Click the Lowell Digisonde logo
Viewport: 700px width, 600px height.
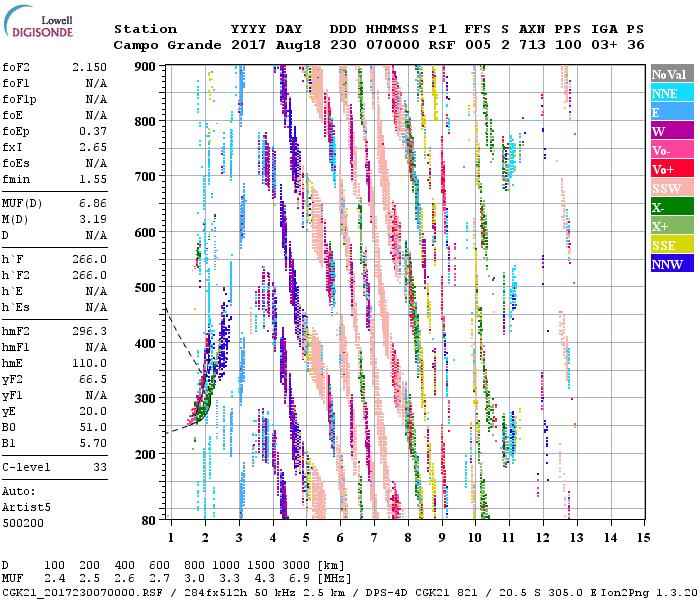[x=38, y=22]
